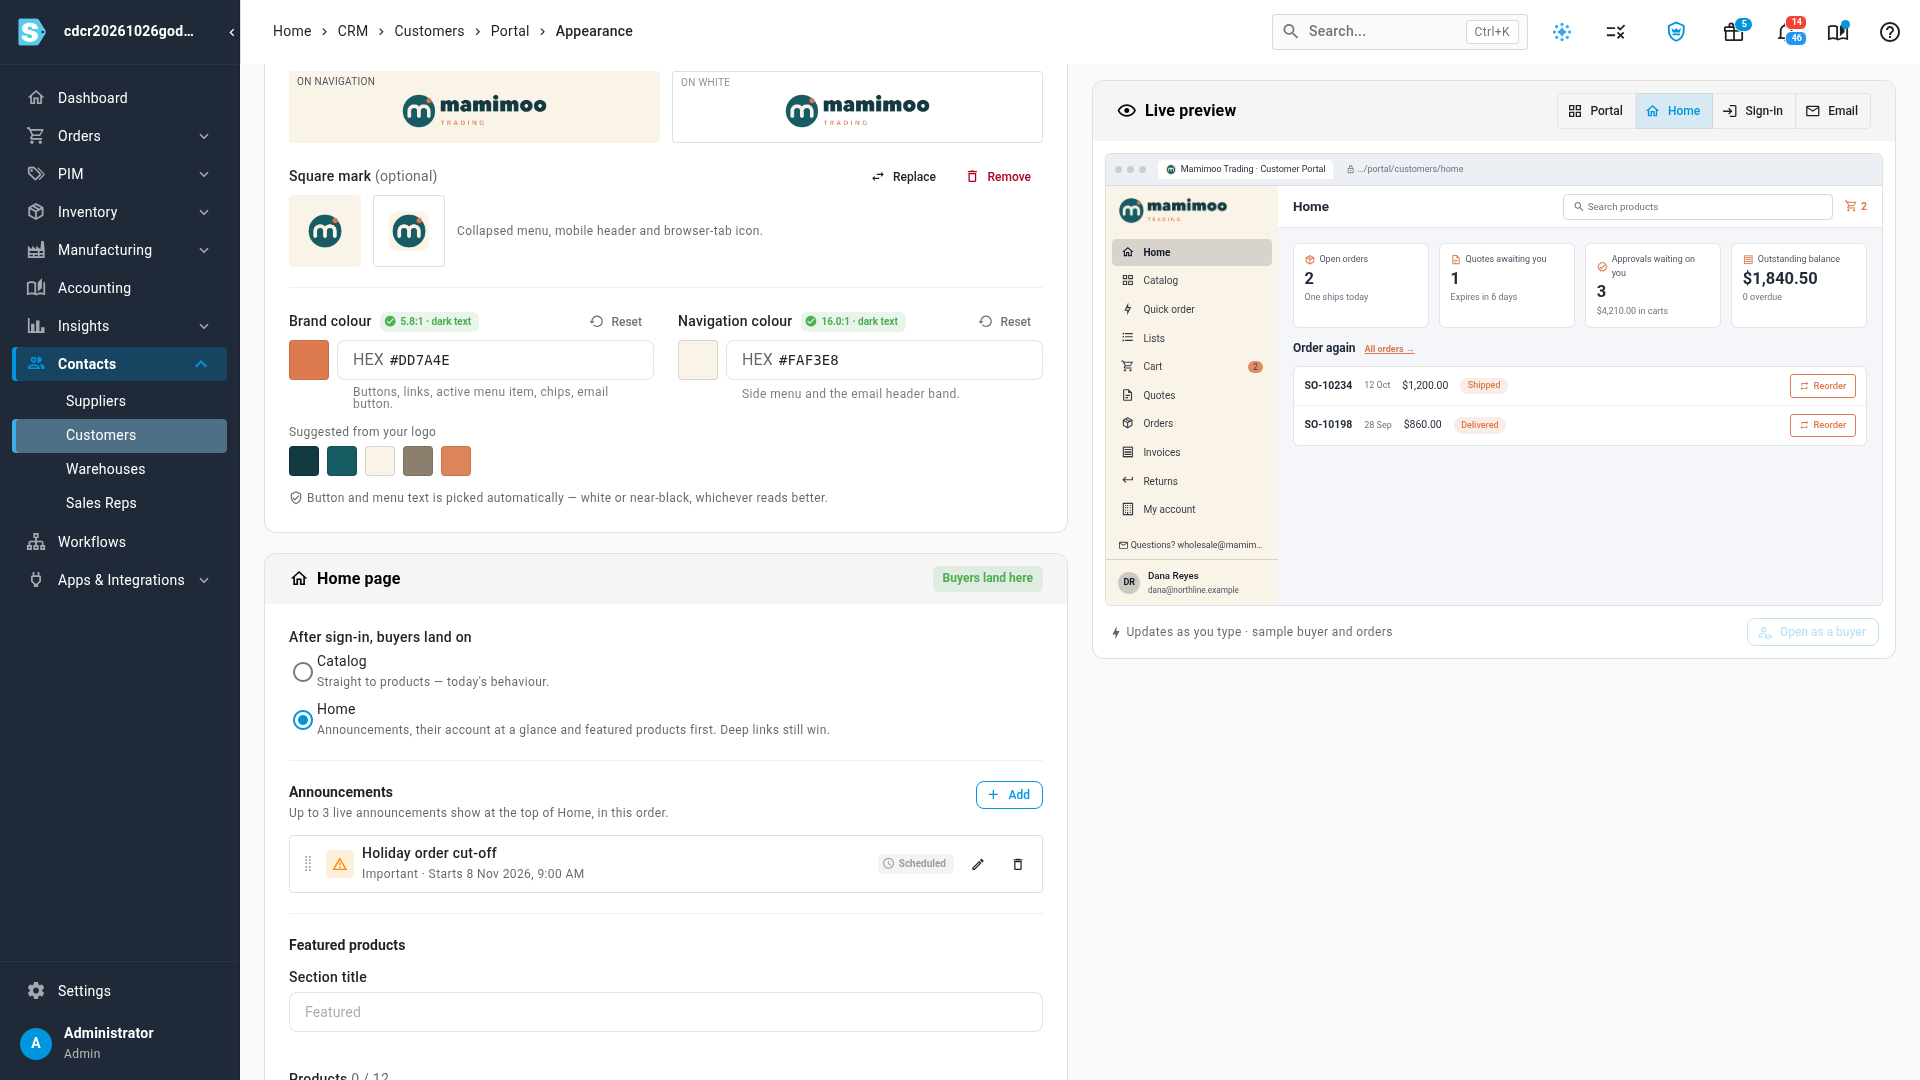This screenshot has width=1920, height=1080.
Task: Reset the Navigation colour
Action: [x=1005, y=322]
